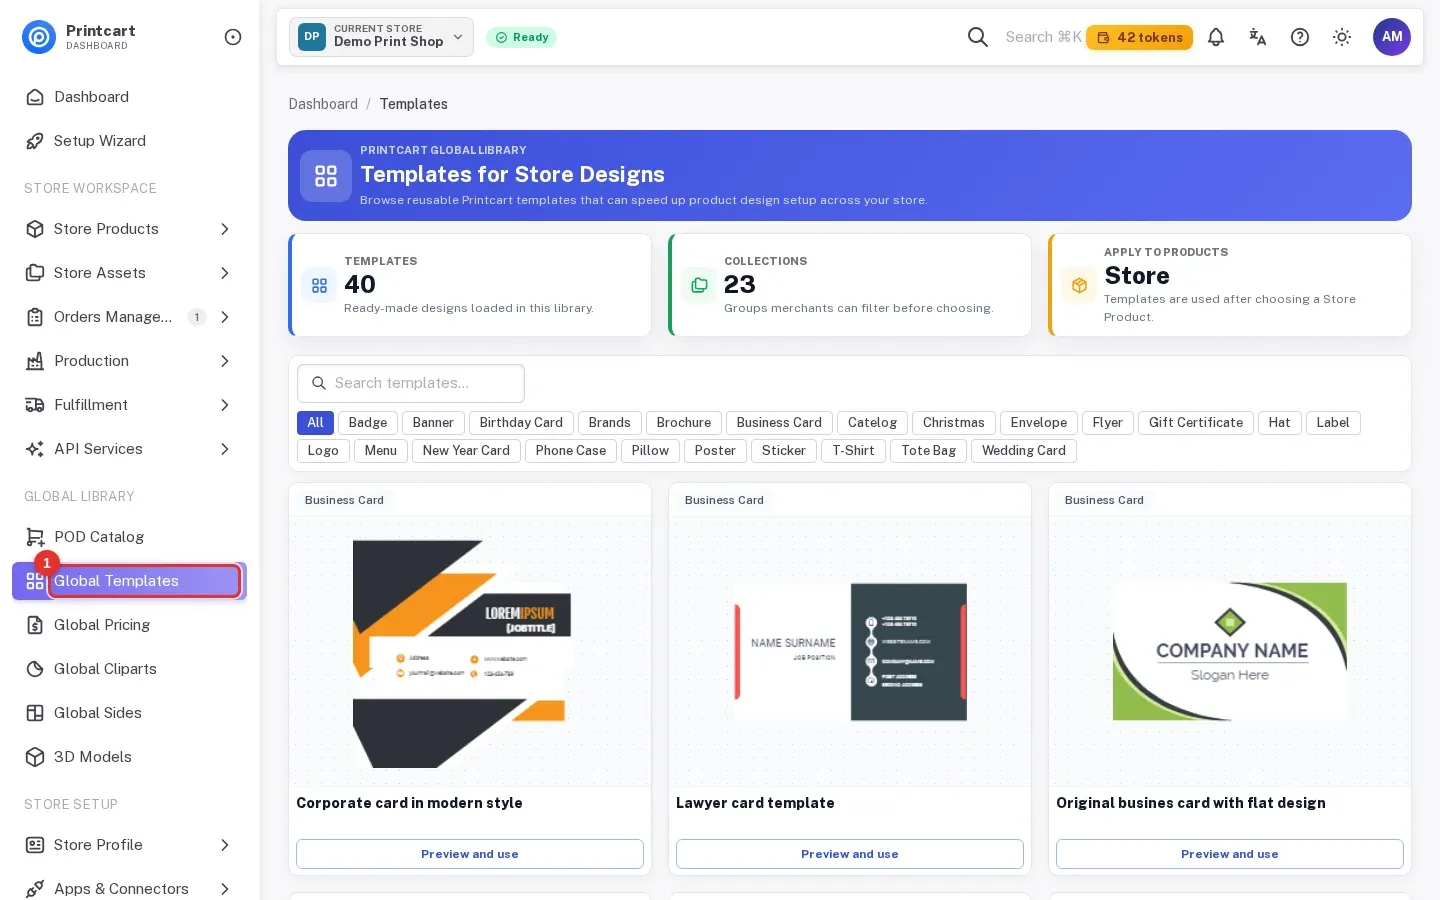Click the Printcart logo icon

[39, 37]
